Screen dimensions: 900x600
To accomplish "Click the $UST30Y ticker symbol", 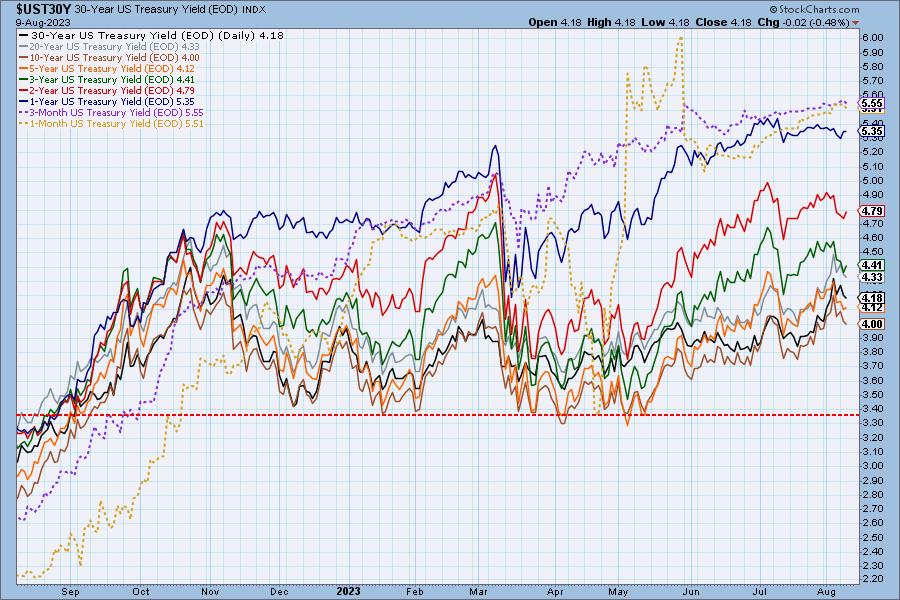I will click(x=44, y=9).
